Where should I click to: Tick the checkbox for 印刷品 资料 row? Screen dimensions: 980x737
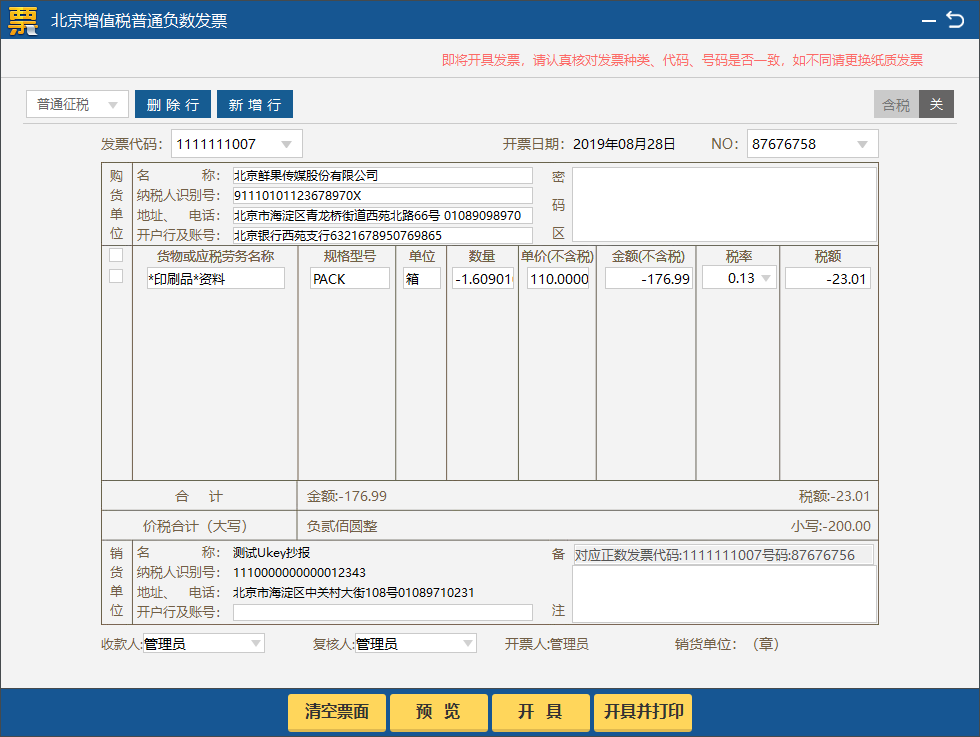116,276
